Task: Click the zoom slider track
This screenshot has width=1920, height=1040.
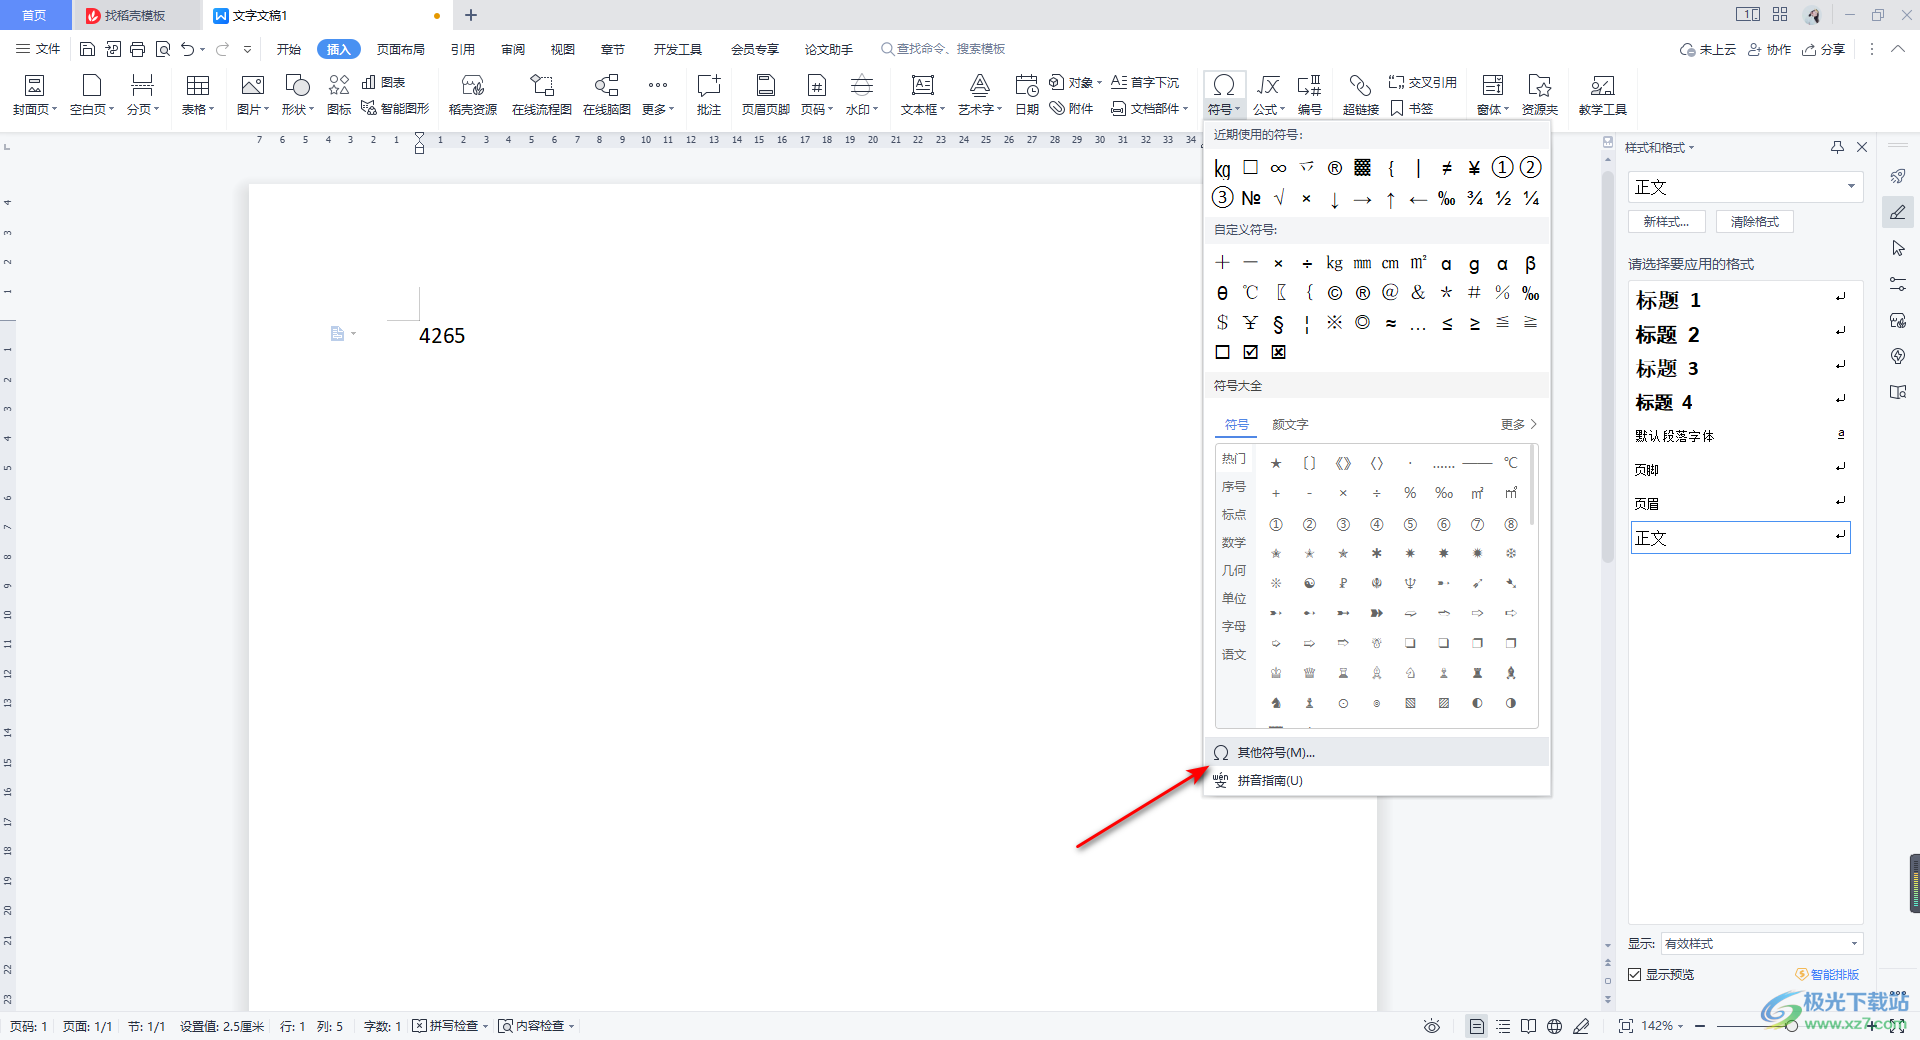Action: 1790,1026
